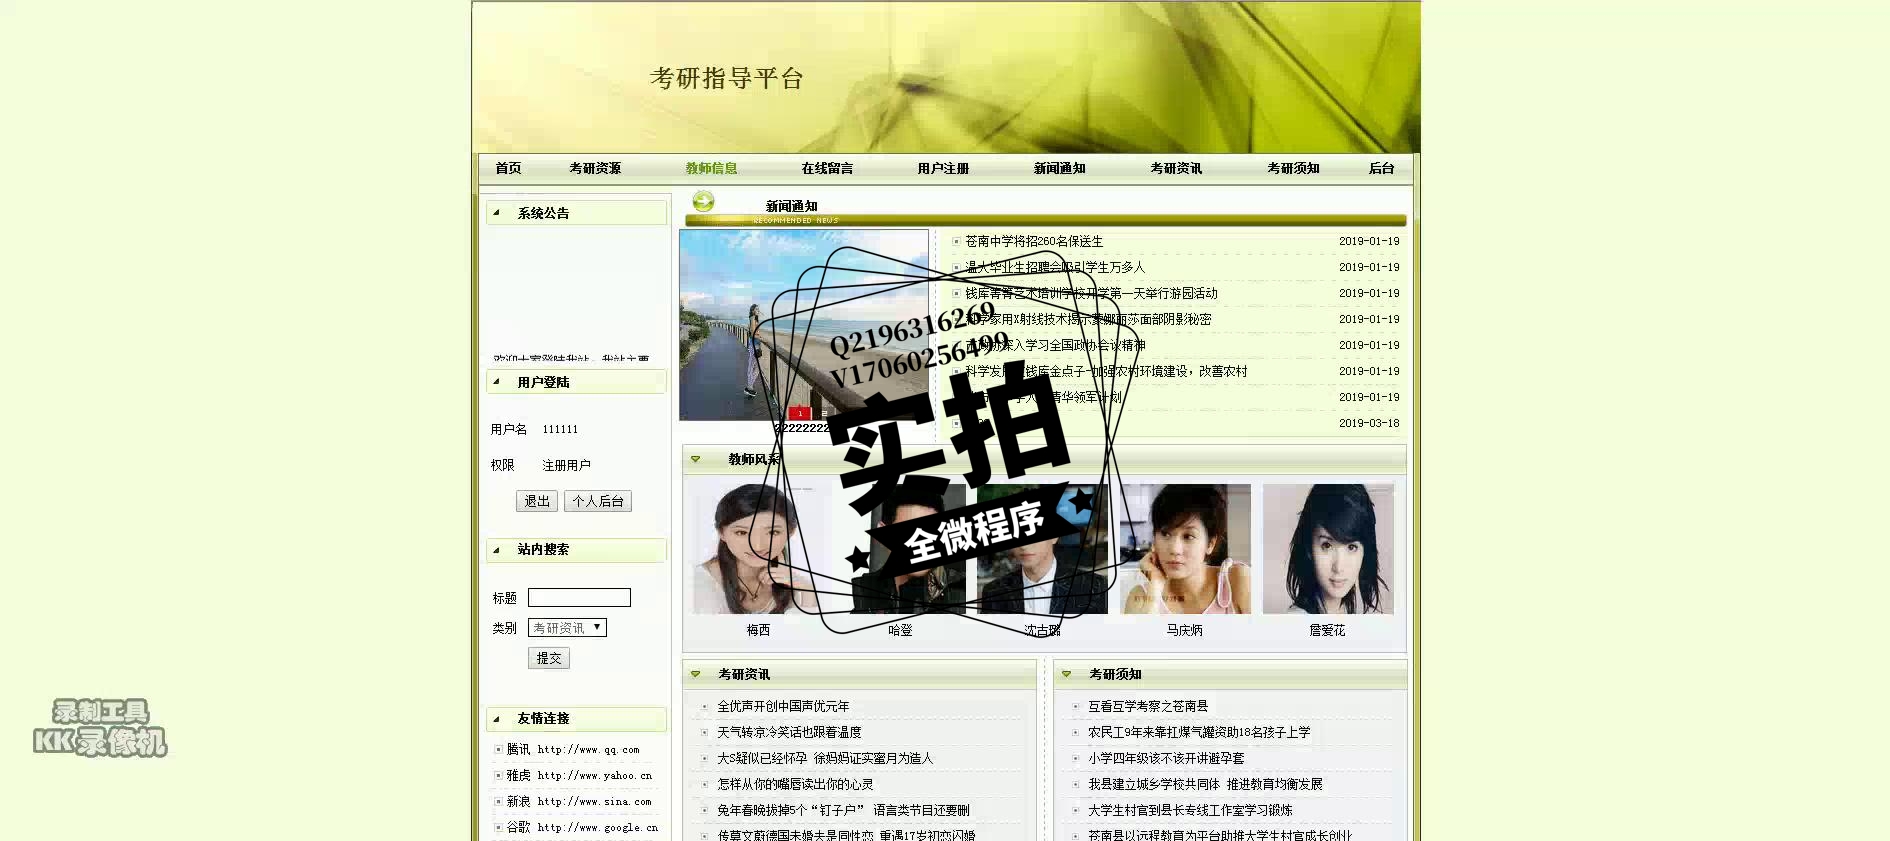Viewport: 1890px width, 841px height.
Task: Open 在线留言 navigation item
Action: pos(827,168)
